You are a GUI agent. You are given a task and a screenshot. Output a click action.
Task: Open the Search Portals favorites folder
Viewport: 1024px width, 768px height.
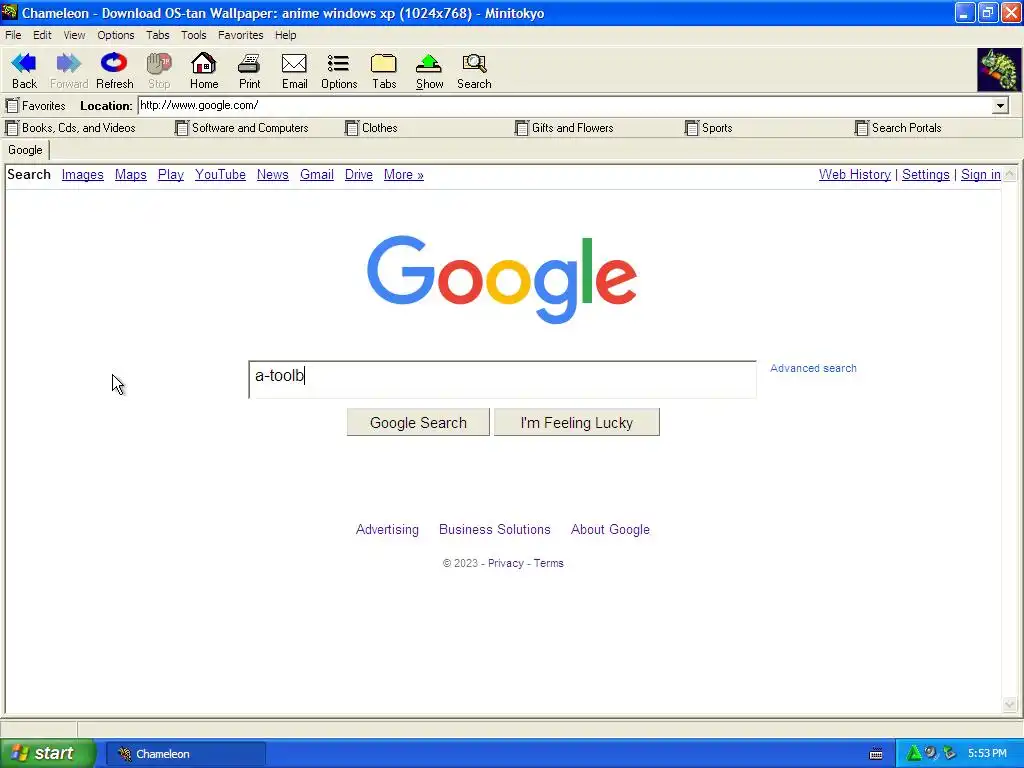(x=898, y=128)
